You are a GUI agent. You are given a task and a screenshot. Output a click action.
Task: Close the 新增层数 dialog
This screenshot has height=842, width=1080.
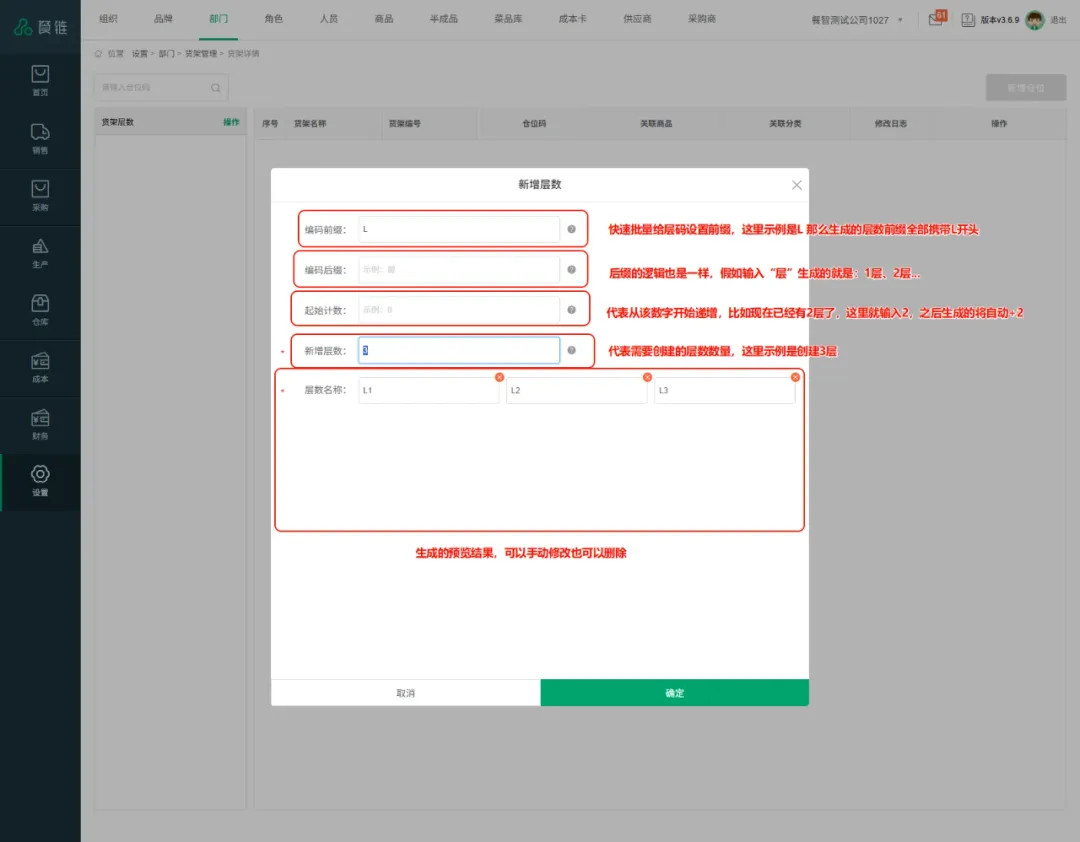click(797, 185)
